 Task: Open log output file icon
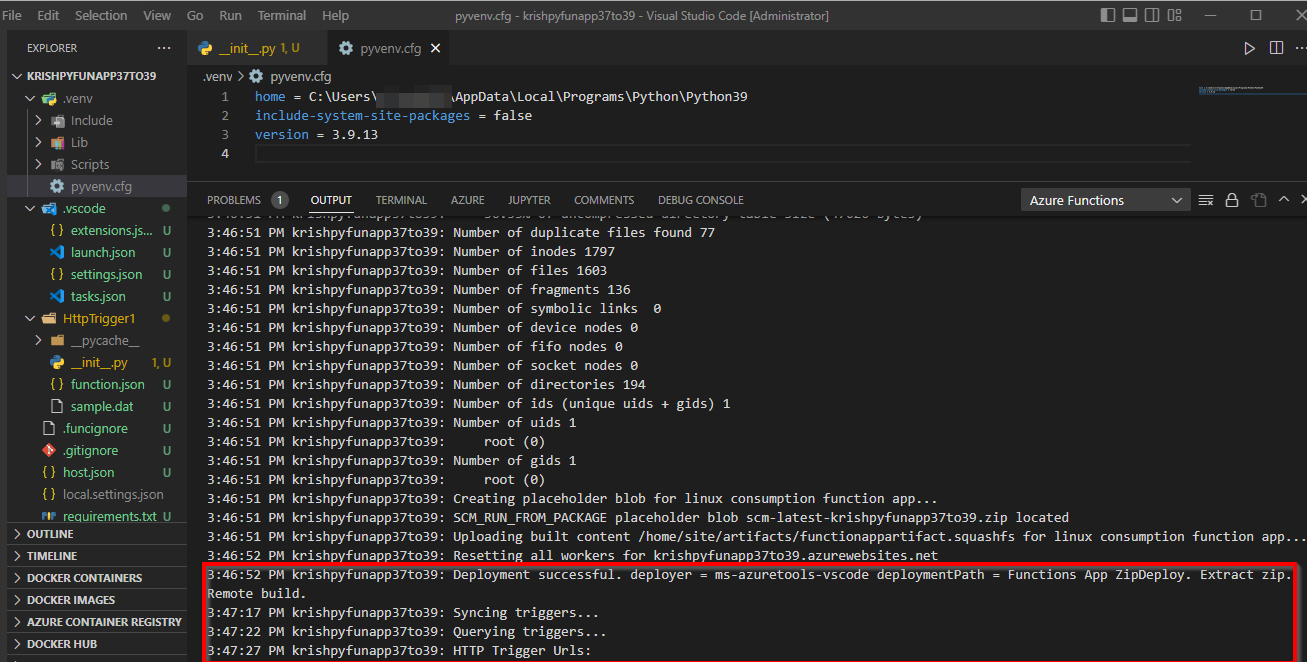click(1259, 200)
